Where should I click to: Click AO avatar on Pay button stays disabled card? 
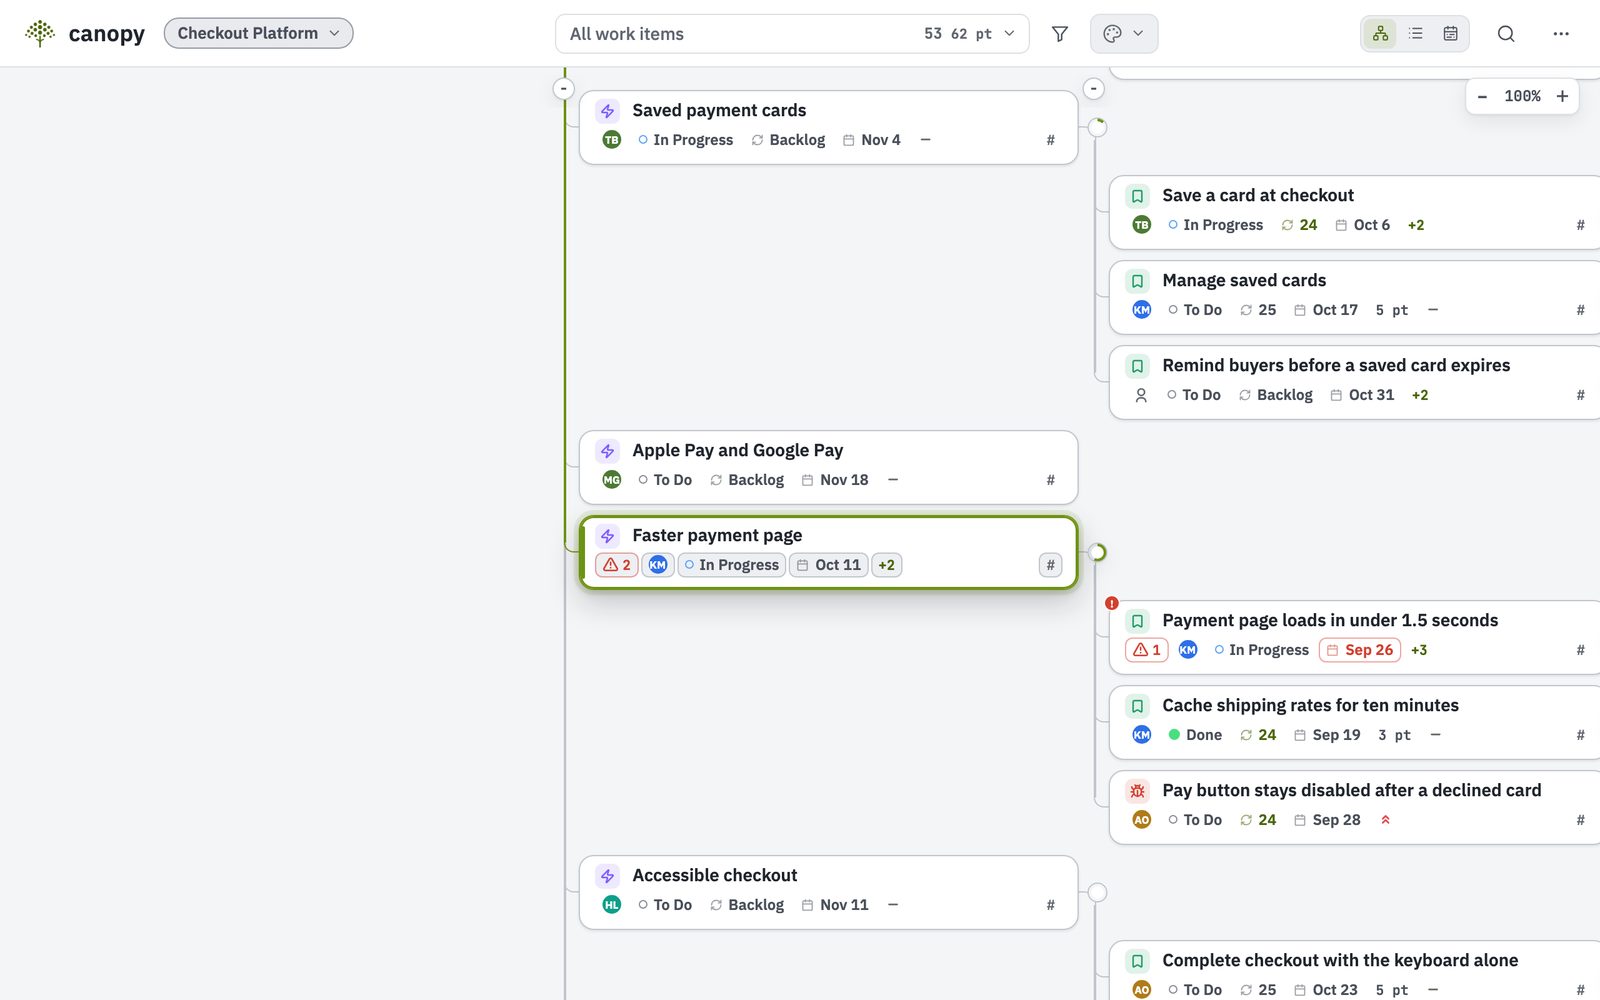pyautogui.click(x=1141, y=820)
